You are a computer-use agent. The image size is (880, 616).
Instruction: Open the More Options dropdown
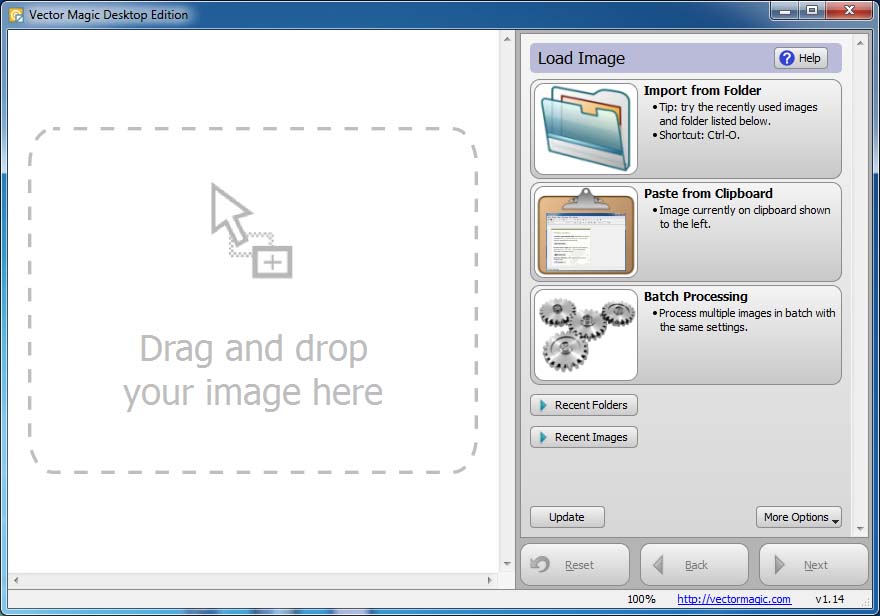[x=798, y=517]
